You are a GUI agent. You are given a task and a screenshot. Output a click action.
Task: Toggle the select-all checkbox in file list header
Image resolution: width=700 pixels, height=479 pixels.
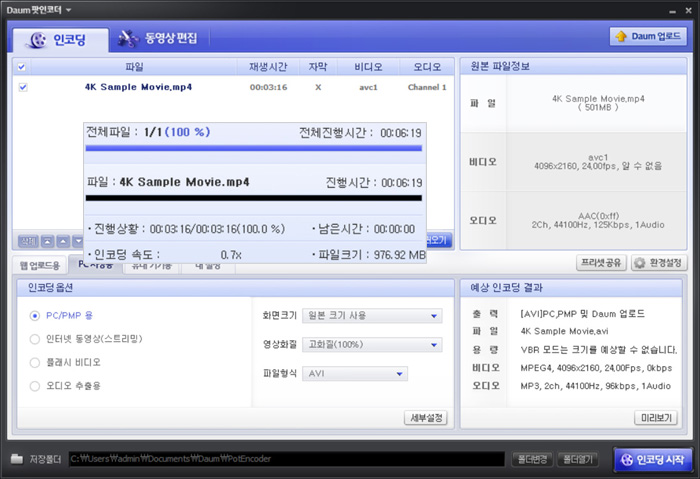point(21,67)
